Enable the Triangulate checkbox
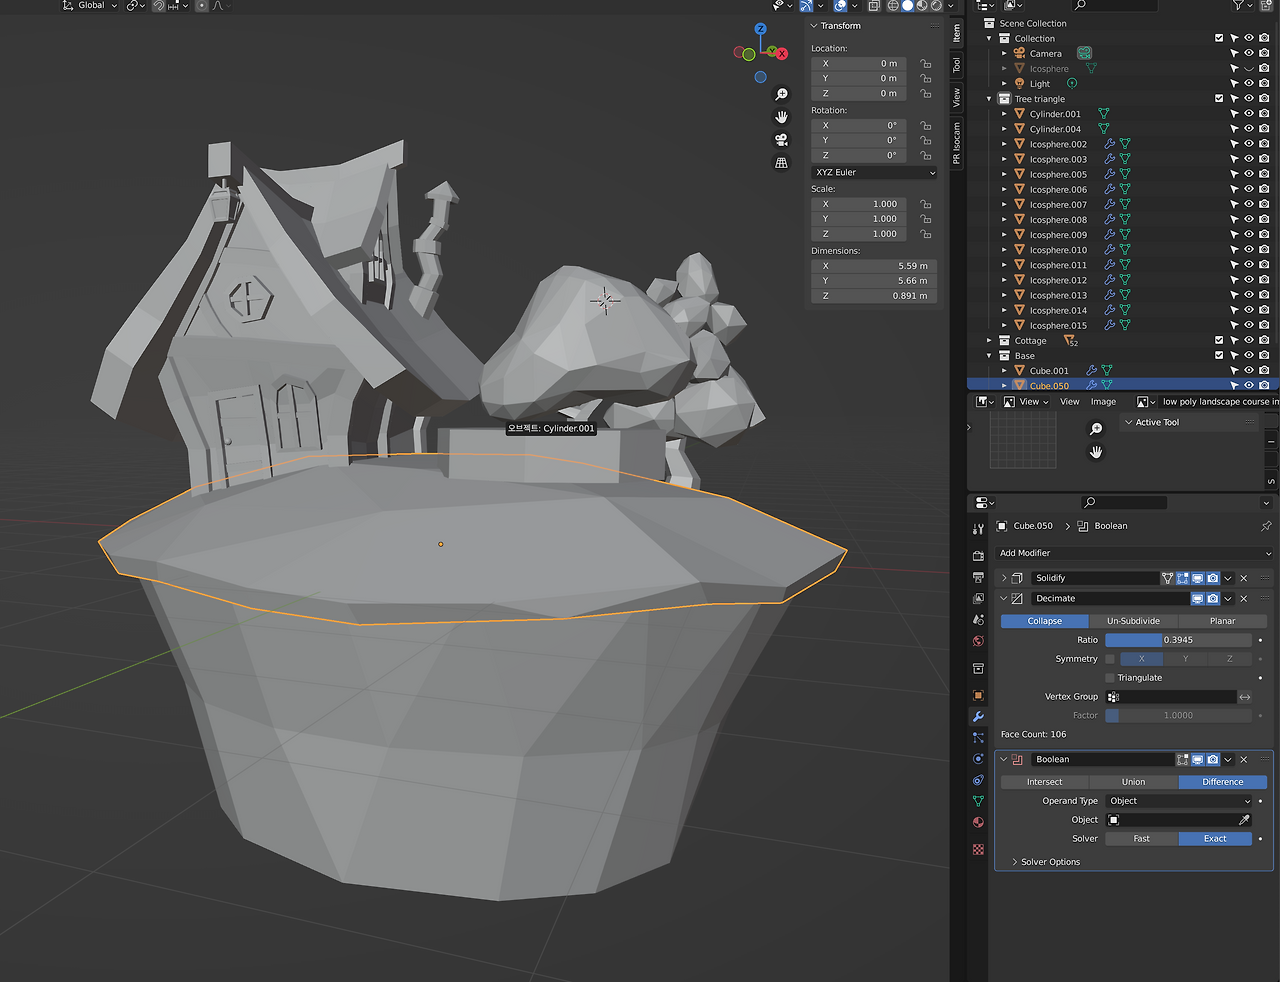 click(x=1110, y=678)
